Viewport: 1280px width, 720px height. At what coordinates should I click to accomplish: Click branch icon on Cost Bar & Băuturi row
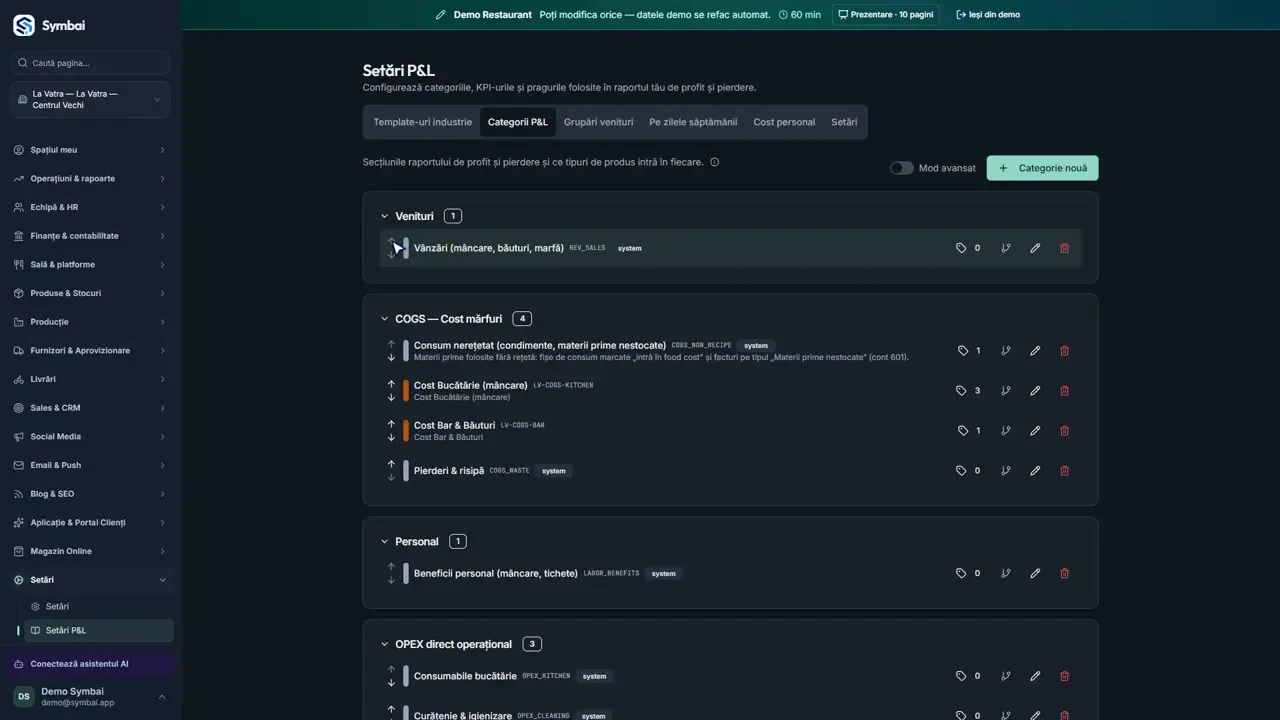1006,431
